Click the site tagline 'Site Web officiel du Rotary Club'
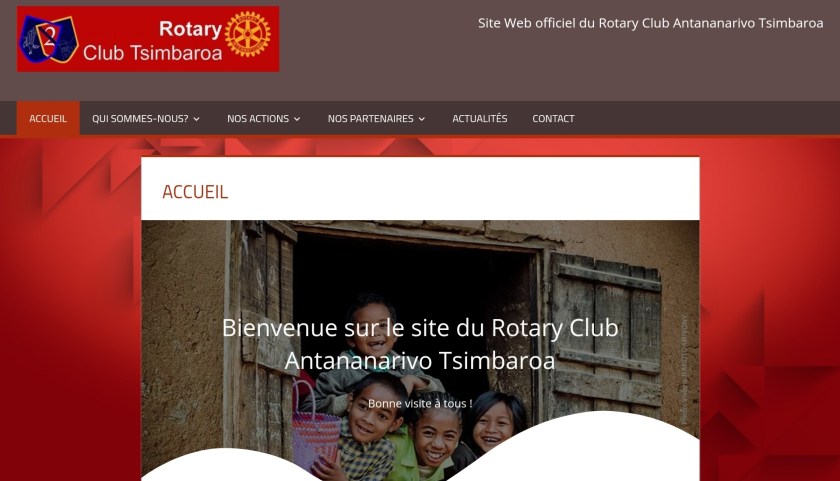The image size is (840, 481). point(574,23)
